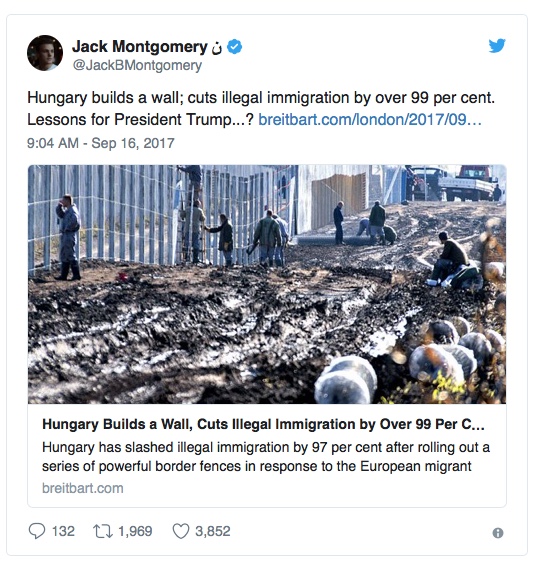This screenshot has height=563, width=533.
Task: Open the breitbart.com/london/2017/09 link
Action: (370, 120)
